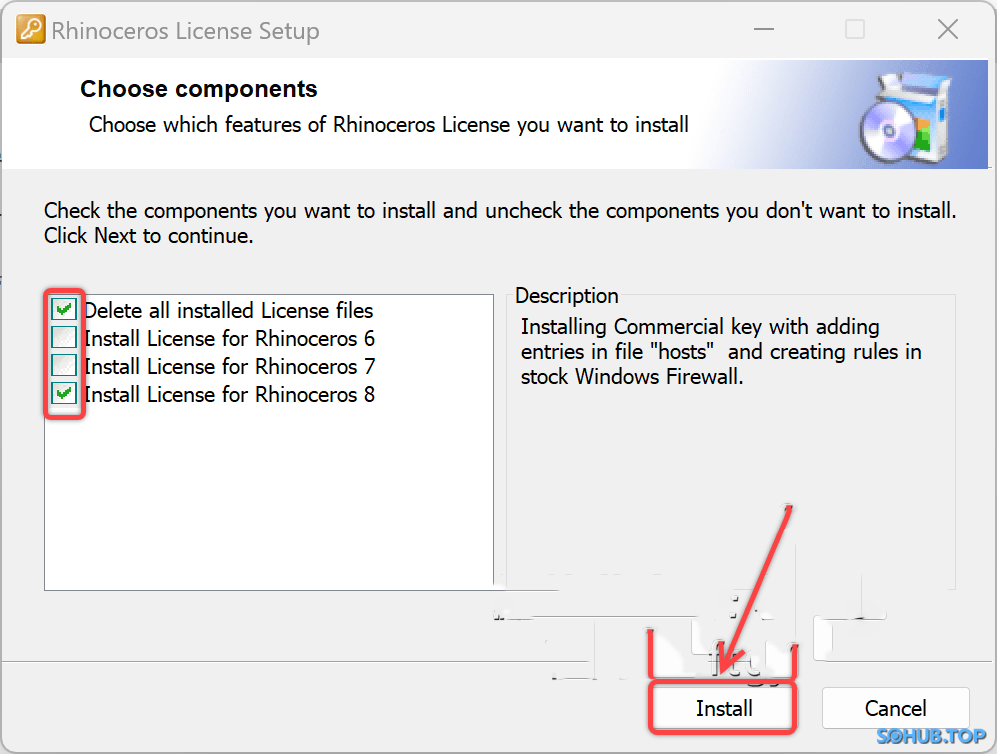This screenshot has height=754, width=997.
Task: Untick the Install License for Rhinoceros 8 checkbox
Action: (65, 394)
